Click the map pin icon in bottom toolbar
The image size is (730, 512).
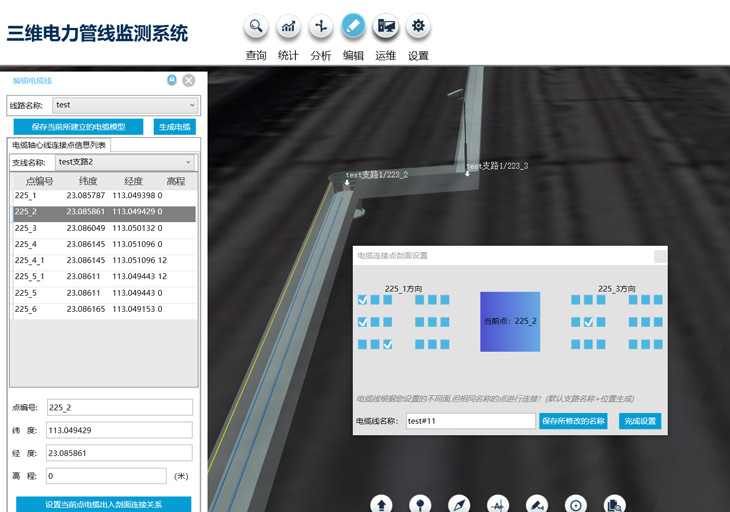420,505
